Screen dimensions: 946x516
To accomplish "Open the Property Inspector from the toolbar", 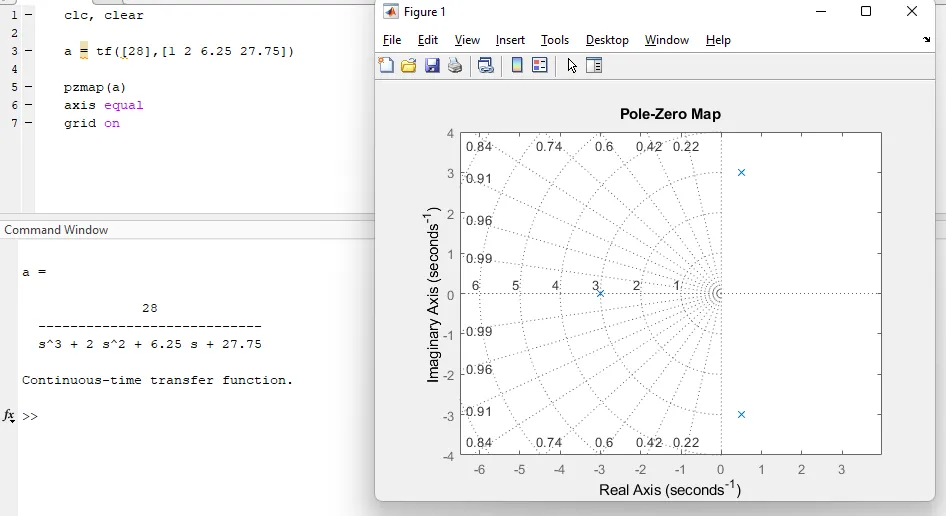I will point(594,66).
